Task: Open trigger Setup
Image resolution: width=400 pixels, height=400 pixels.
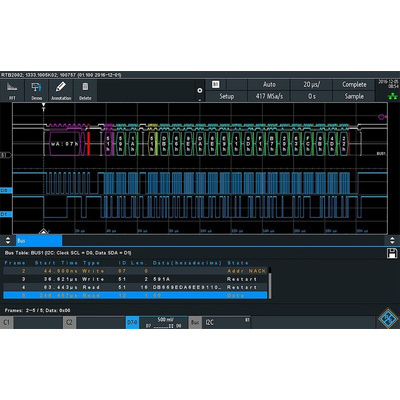Action: 226,96
